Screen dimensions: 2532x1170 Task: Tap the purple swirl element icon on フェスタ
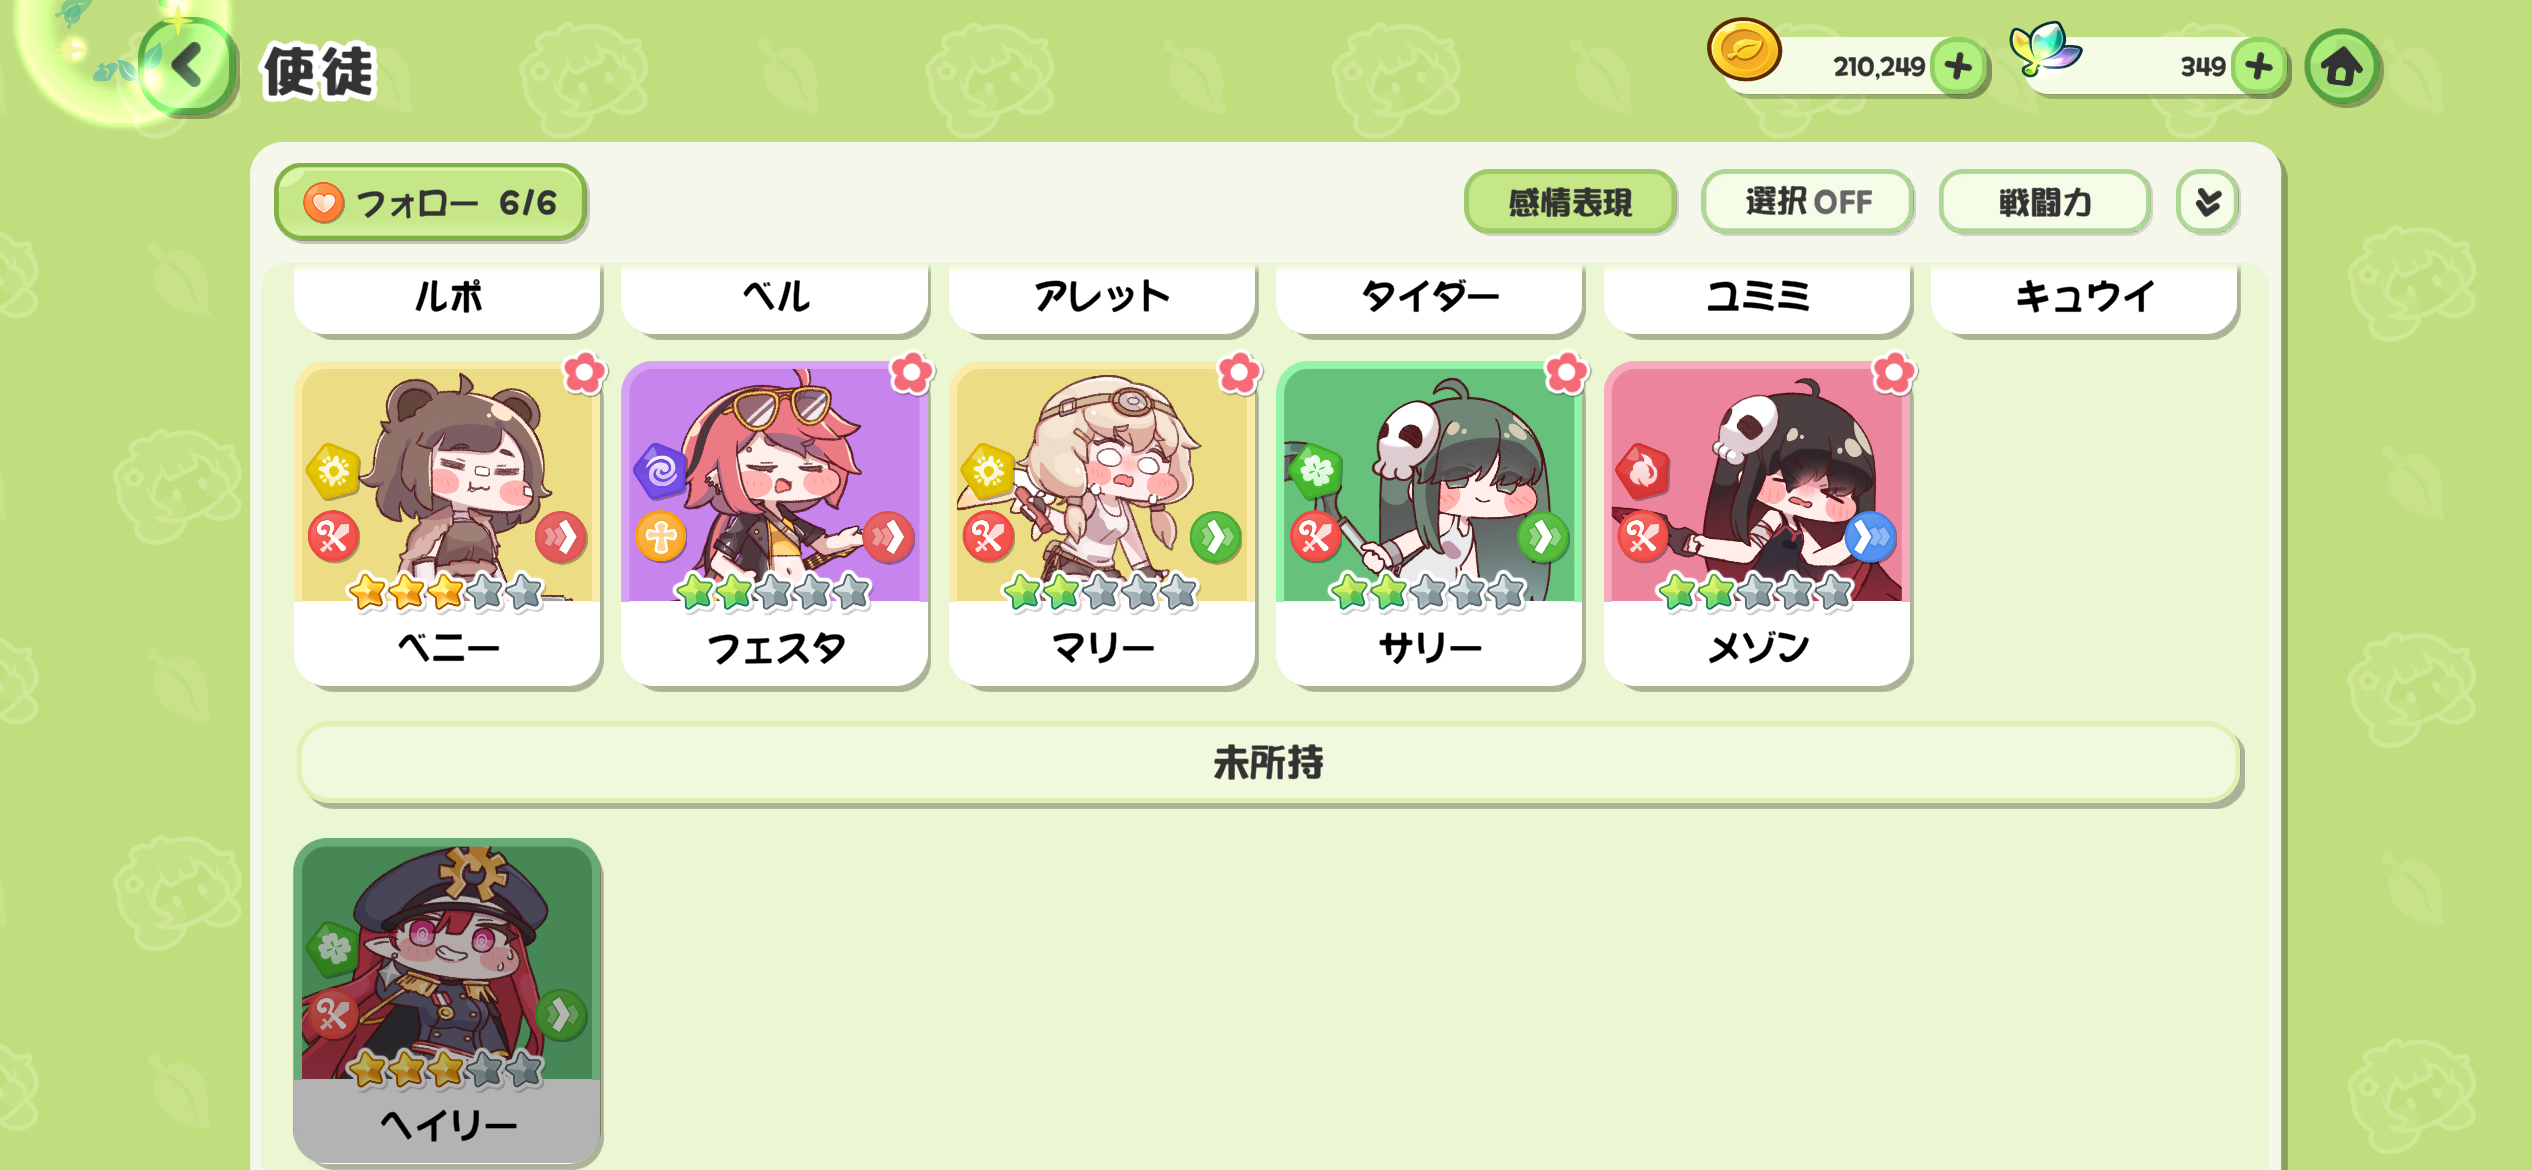pos(661,470)
